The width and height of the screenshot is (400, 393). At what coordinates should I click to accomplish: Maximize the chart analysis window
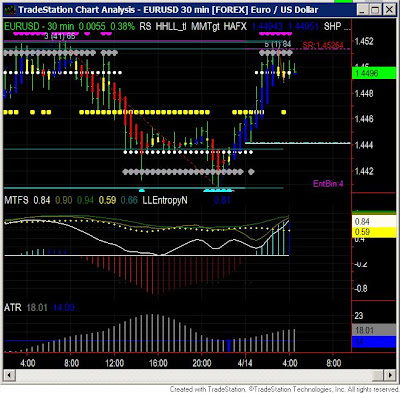coord(375,10)
